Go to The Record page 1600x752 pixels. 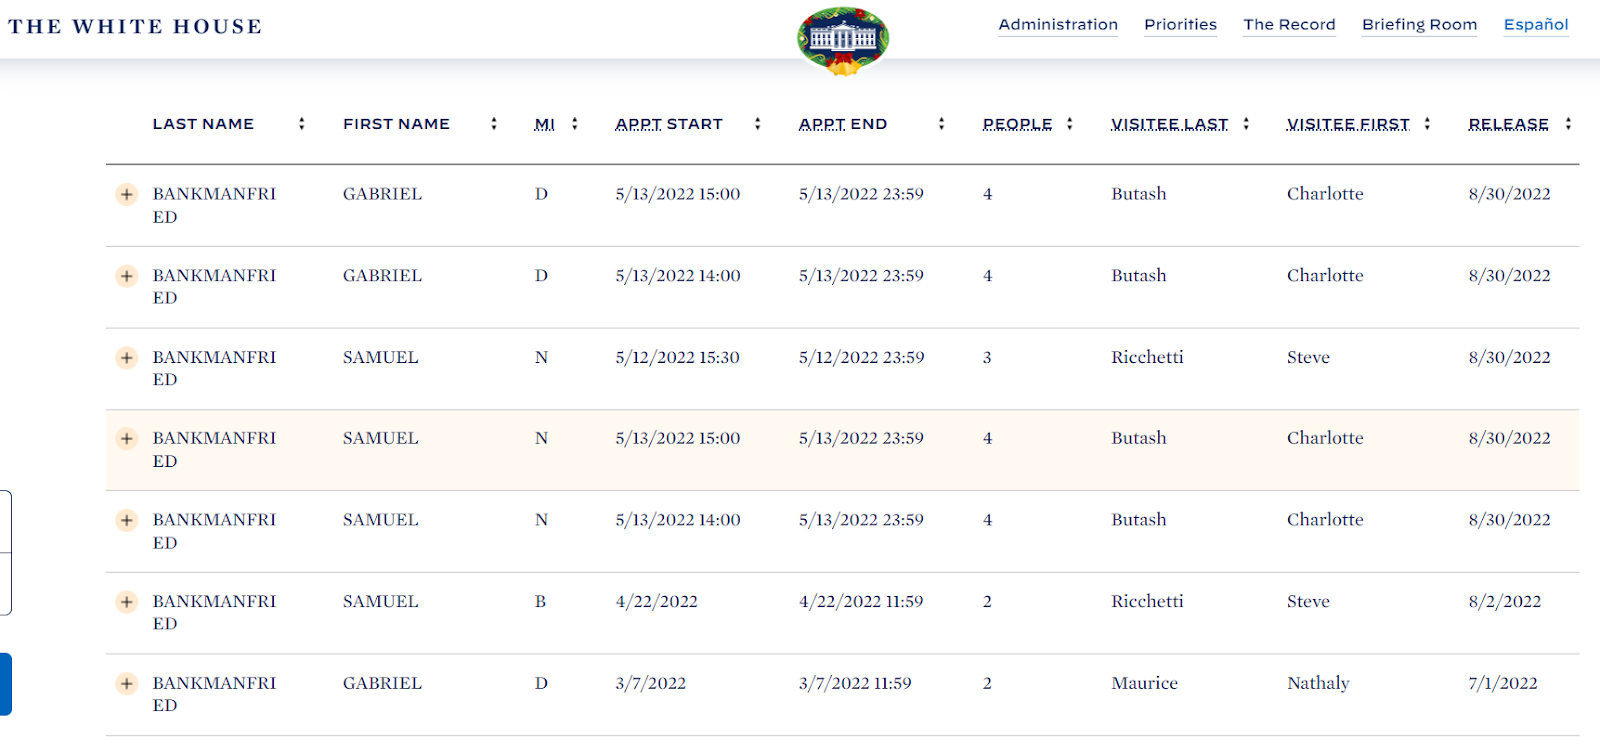[1289, 25]
